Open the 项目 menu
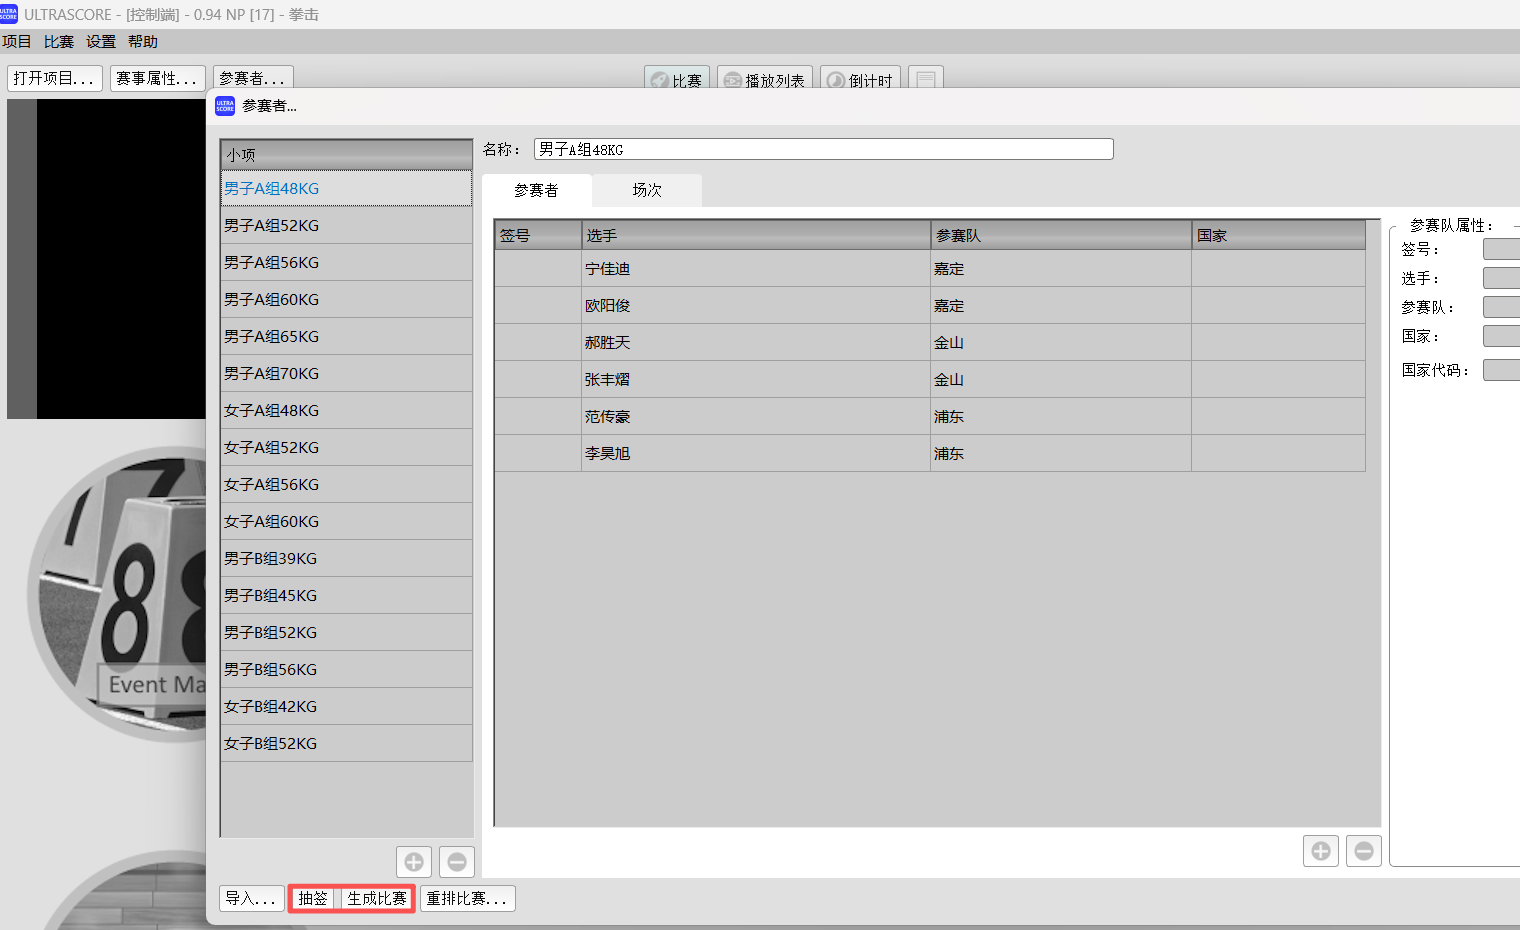The width and height of the screenshot is (1520, 930). 17,41
